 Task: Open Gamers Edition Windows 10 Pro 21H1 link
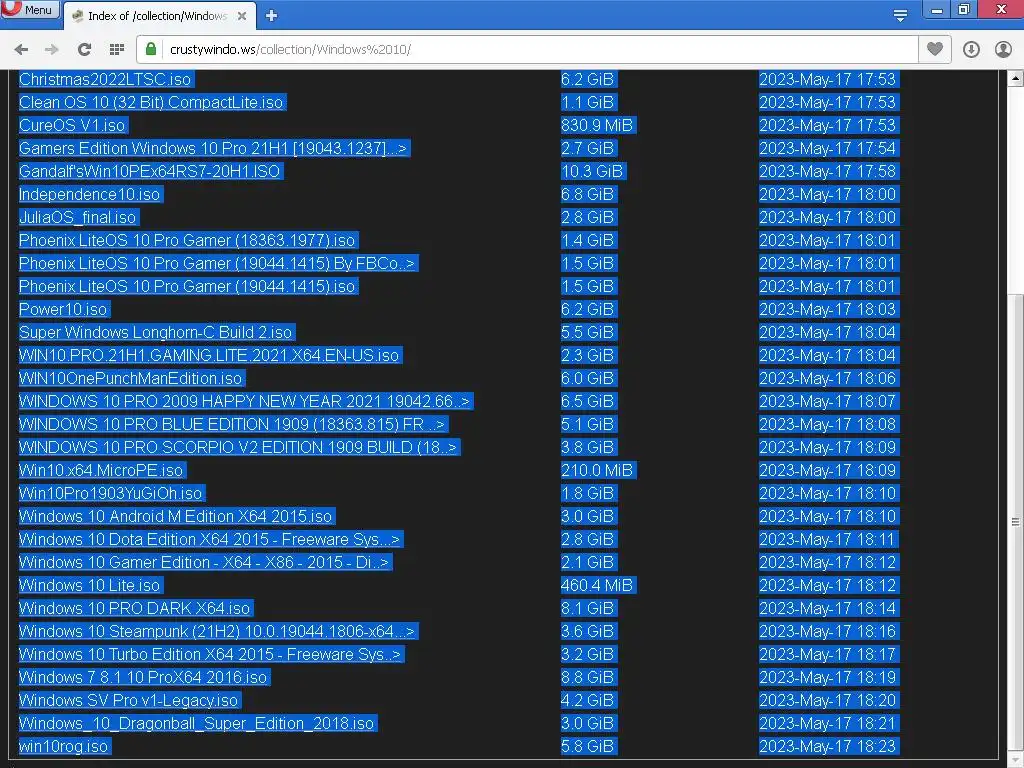[x=213, y=148]
